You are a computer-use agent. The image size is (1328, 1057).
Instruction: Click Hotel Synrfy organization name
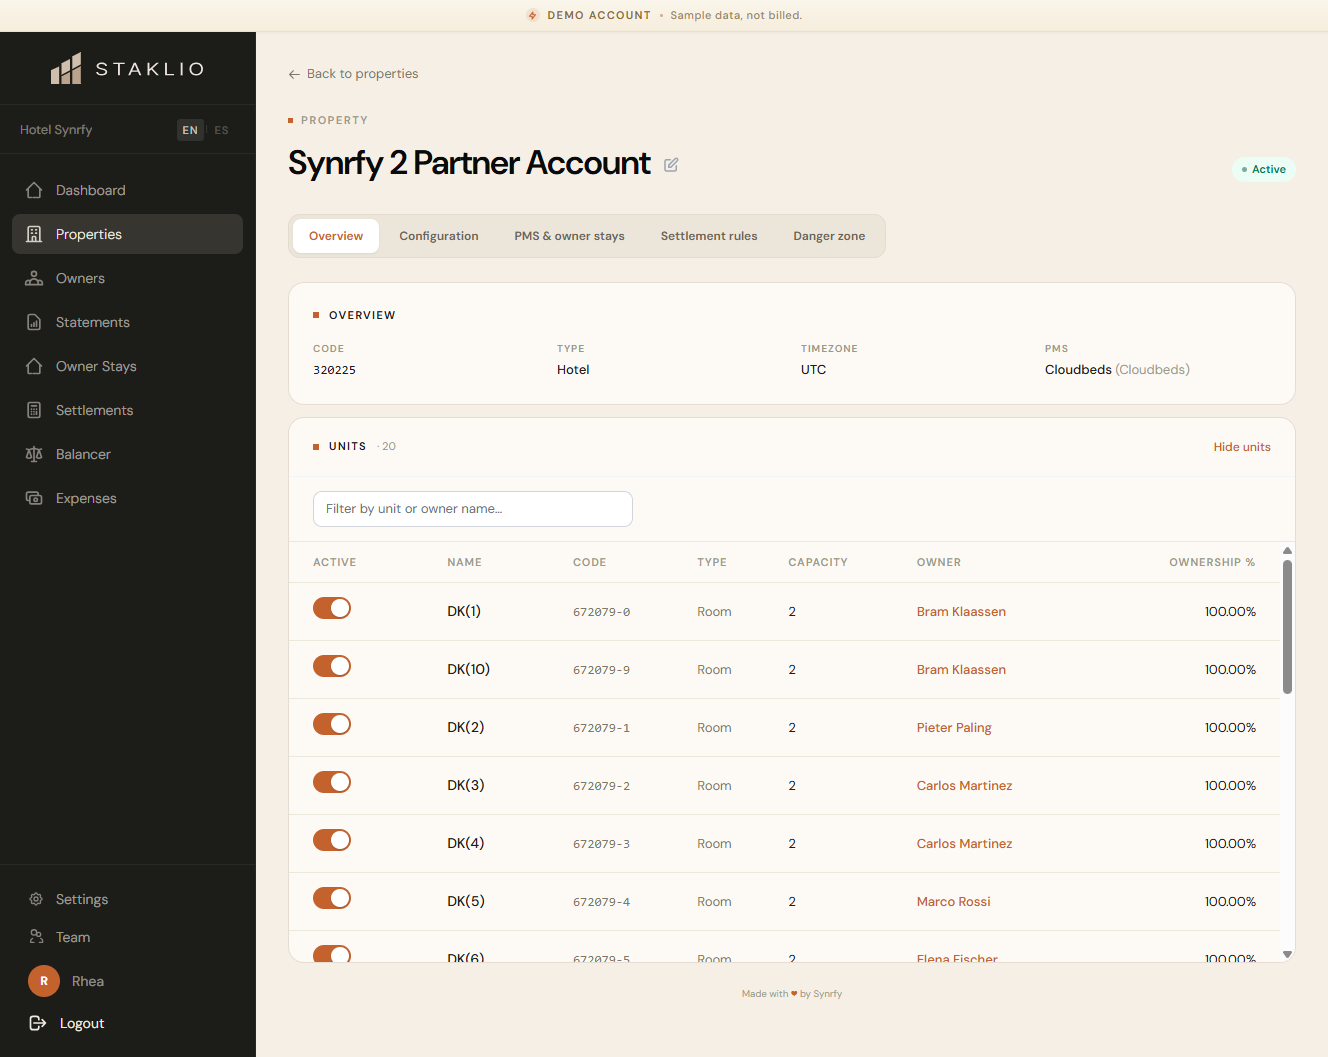click(56, 130)
